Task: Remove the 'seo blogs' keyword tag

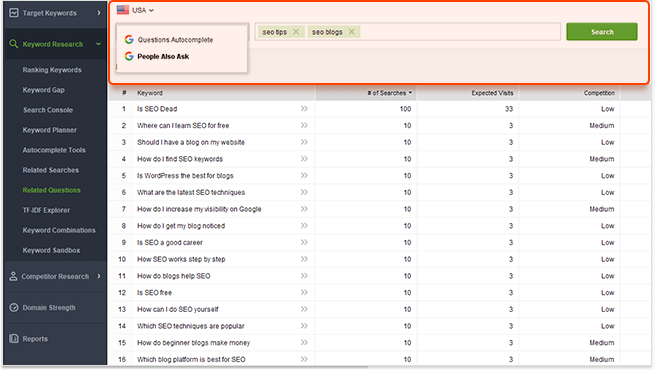Action: pos(351,32)
